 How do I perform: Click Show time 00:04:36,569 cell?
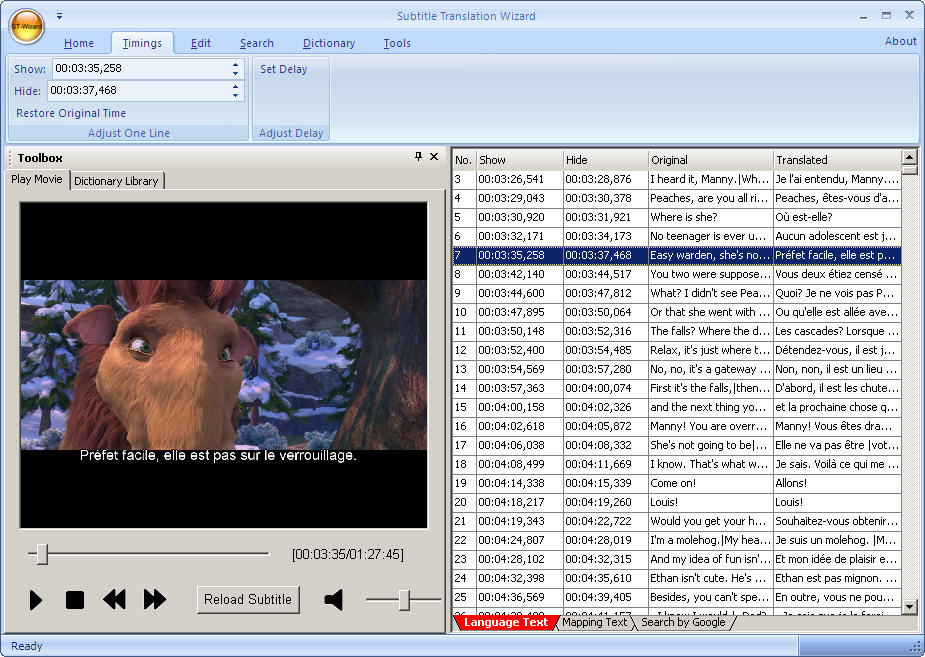pyautogui.click(x=520, y=597)
